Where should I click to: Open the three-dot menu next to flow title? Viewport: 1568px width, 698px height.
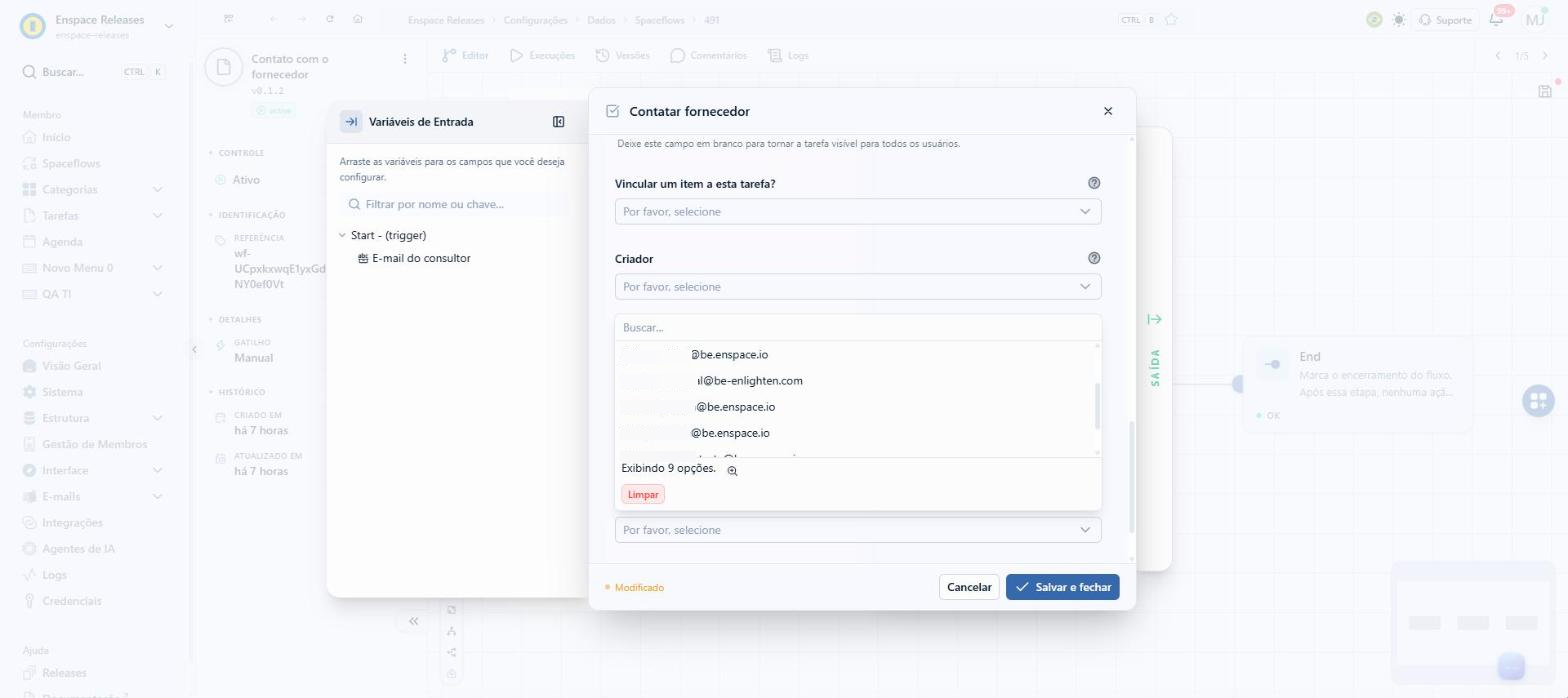pyautogui.click(x=405, y=59)
